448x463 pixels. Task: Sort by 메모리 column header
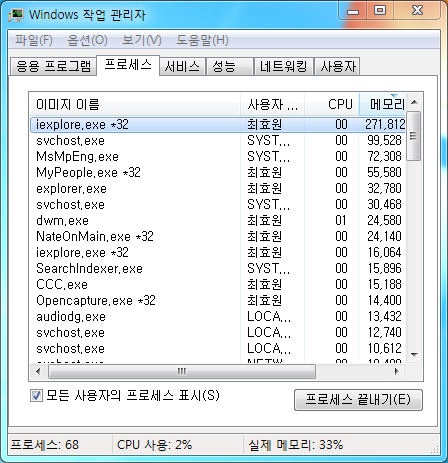click(382, 104)
